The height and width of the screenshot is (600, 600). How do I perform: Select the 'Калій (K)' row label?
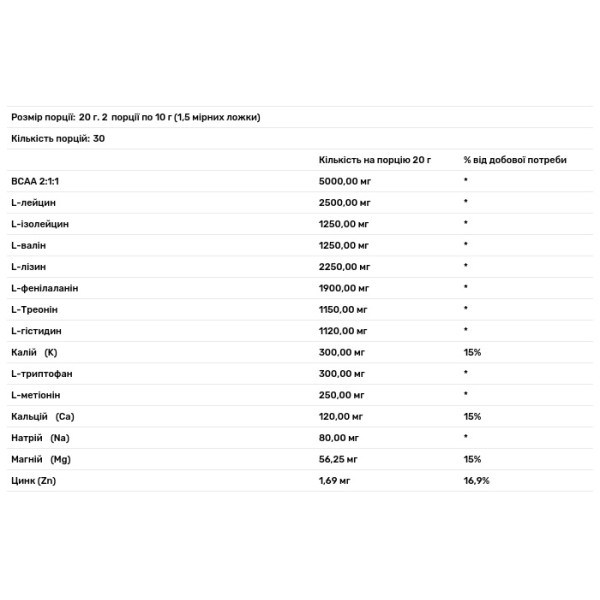pyautogui.click(x=35, y=352)
